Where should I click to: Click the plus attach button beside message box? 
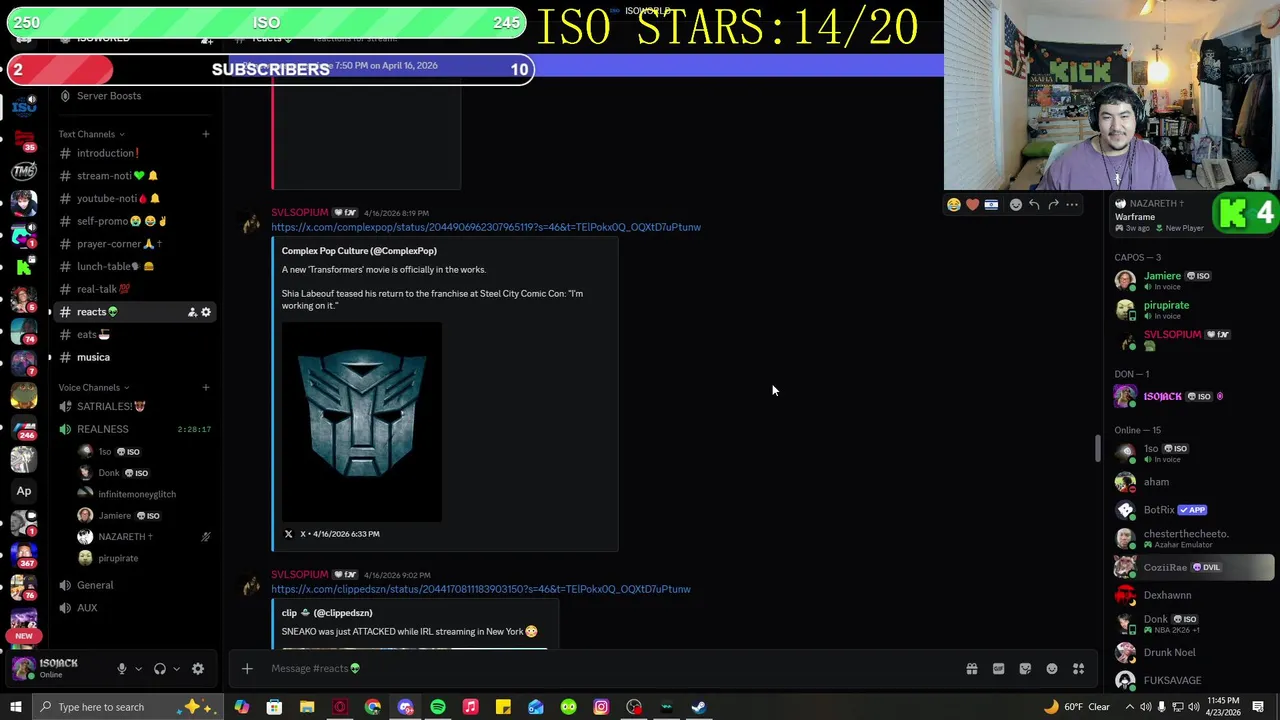pyautogui.click(x=247, y=669)
